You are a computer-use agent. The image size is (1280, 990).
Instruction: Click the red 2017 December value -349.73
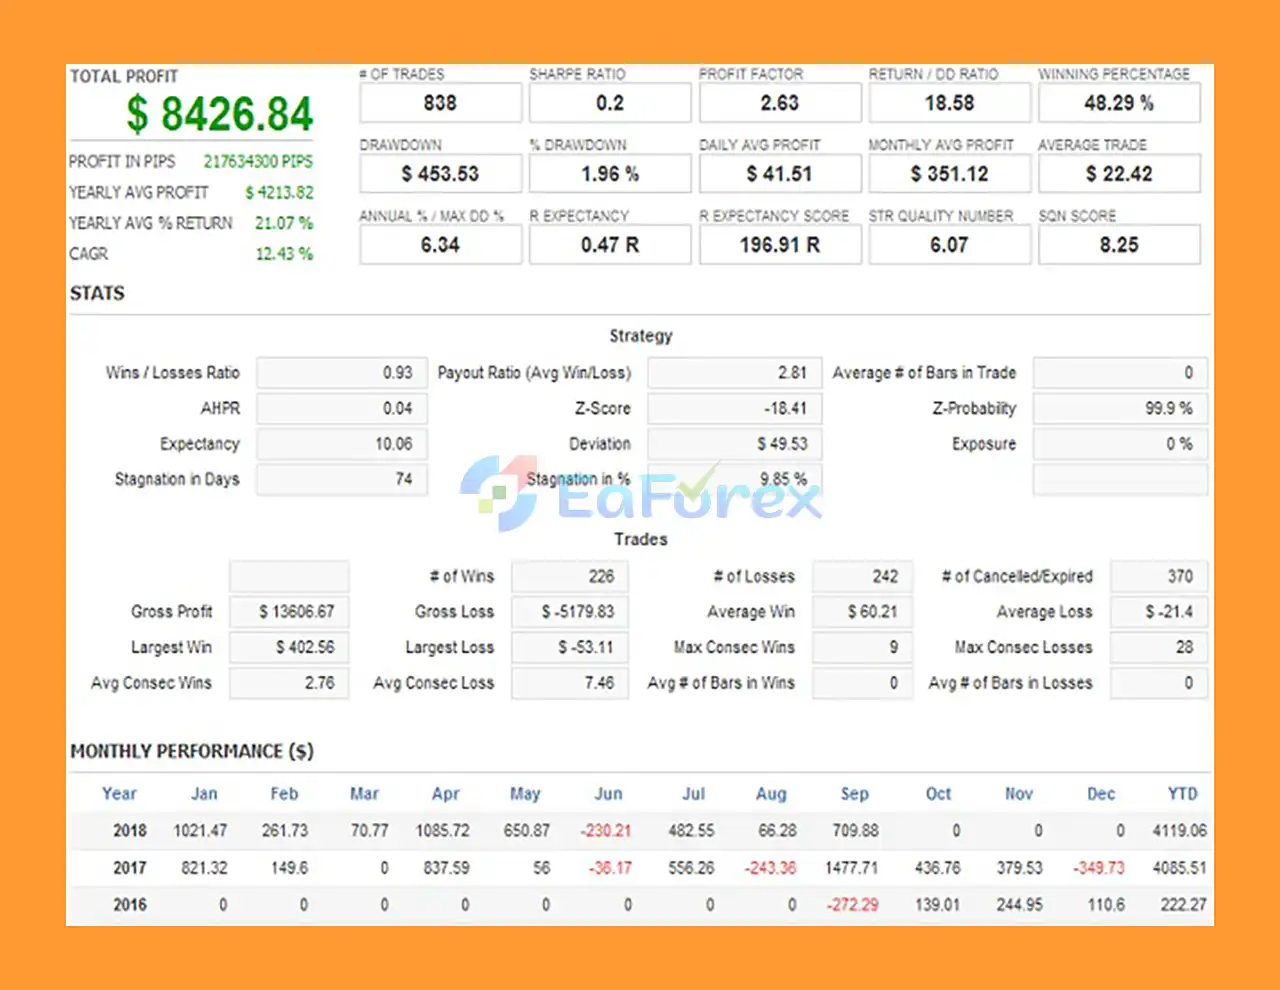(1098, 868)
